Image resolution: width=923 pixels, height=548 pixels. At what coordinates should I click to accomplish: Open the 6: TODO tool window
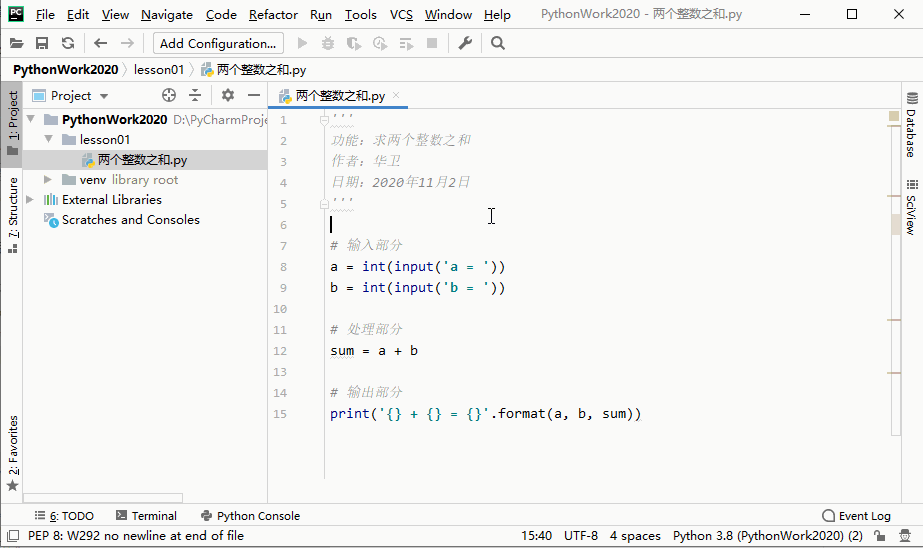pyautogui.click(x=64, y=516)
